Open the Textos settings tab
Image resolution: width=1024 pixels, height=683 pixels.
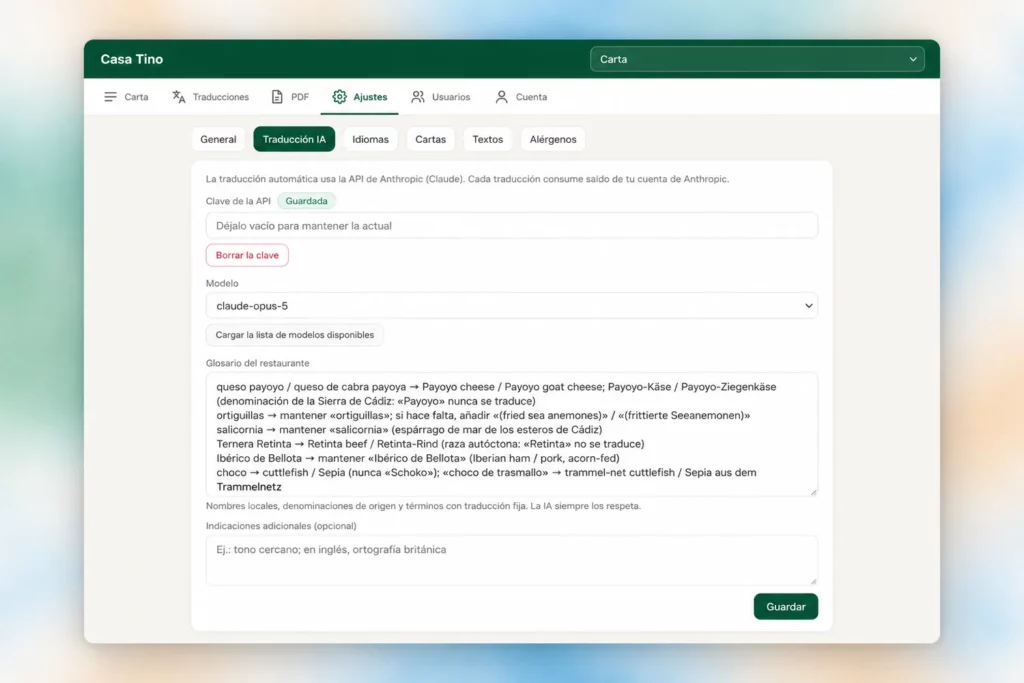[488, 139]
